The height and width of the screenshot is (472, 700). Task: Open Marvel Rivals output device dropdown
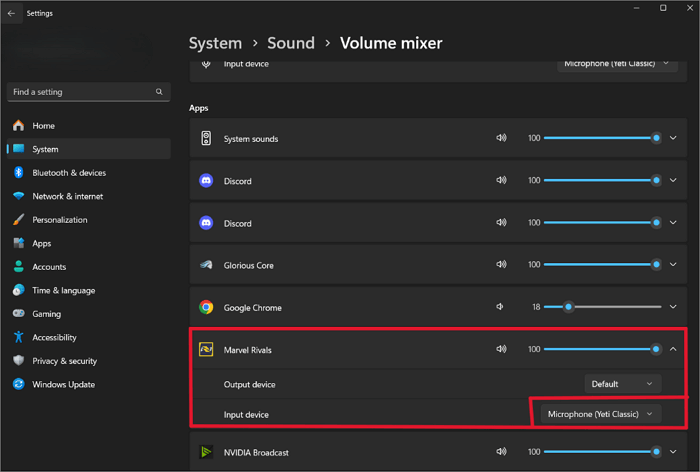[623, 384]
